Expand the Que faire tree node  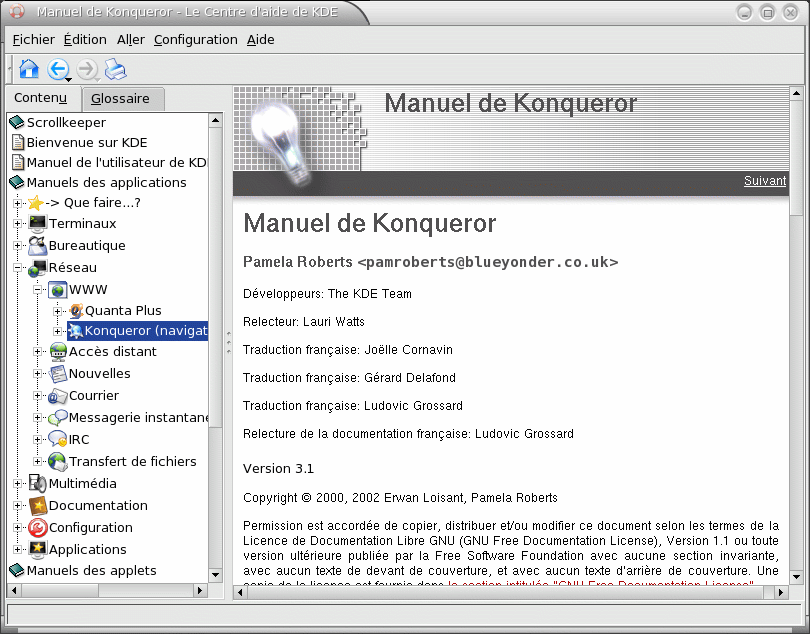pyautogui.click(x=17, y=203)
